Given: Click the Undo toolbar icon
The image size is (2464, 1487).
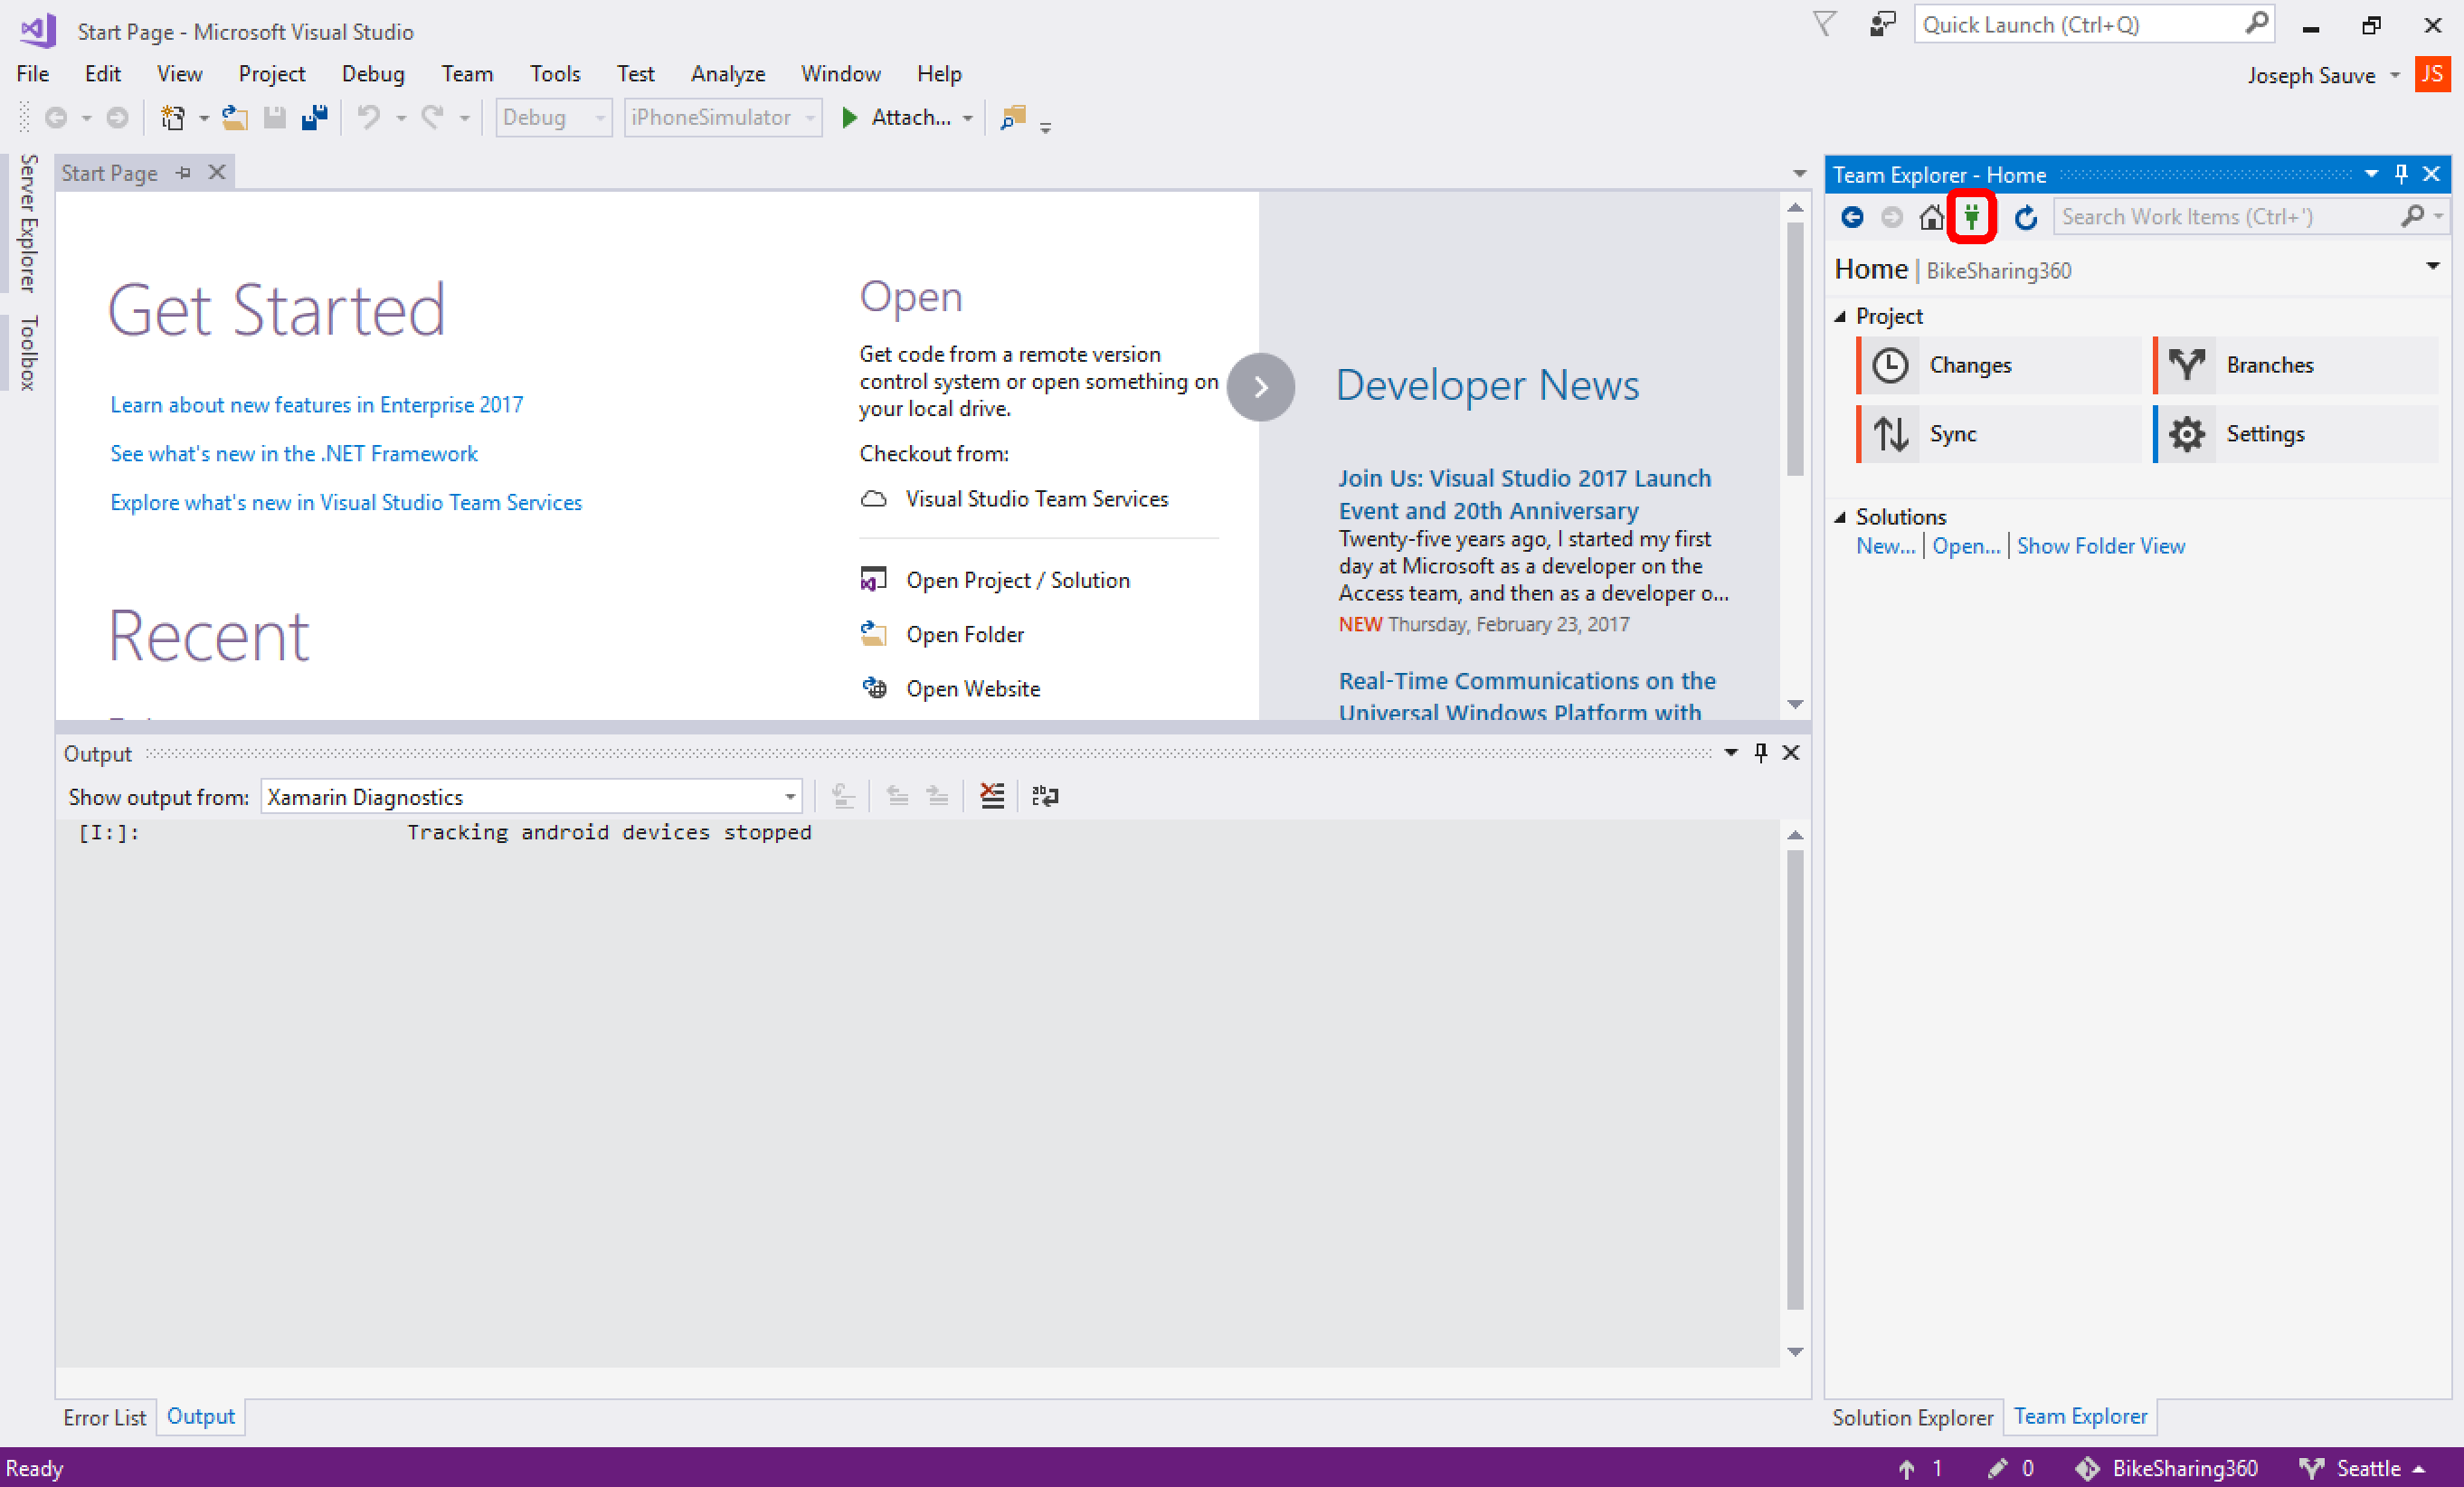Looking at the screenshot, I should (x=369, y=118).
